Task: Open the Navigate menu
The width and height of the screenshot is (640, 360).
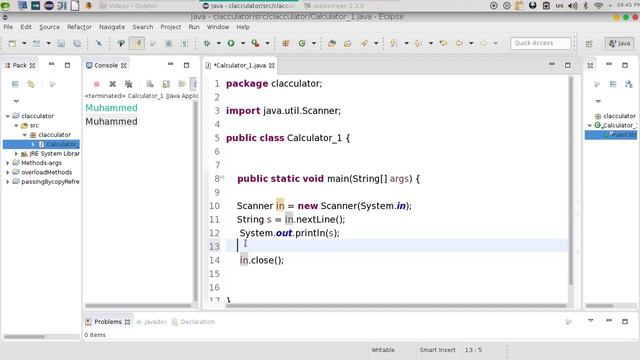Action: [x=112, y=27]
